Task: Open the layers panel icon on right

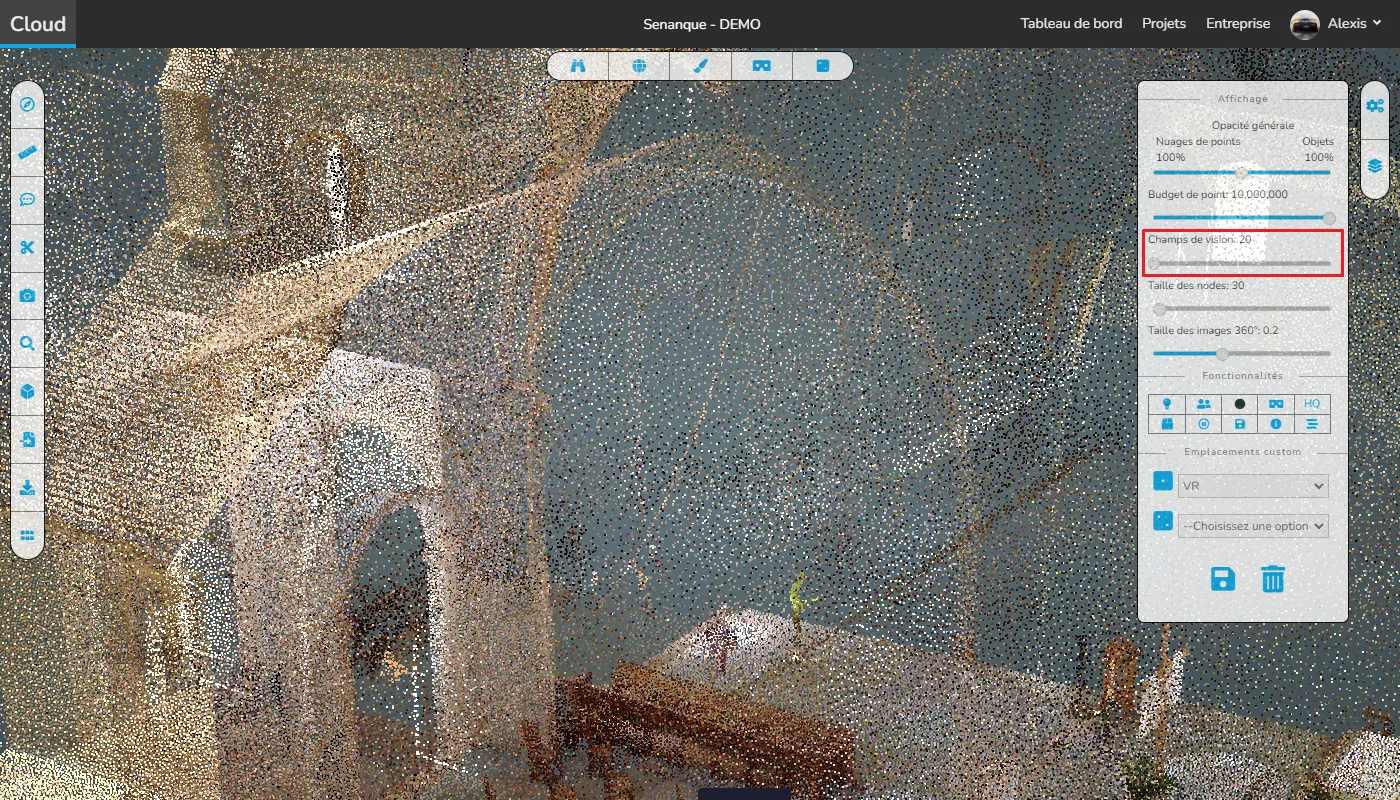Action: coord(1375,166)
